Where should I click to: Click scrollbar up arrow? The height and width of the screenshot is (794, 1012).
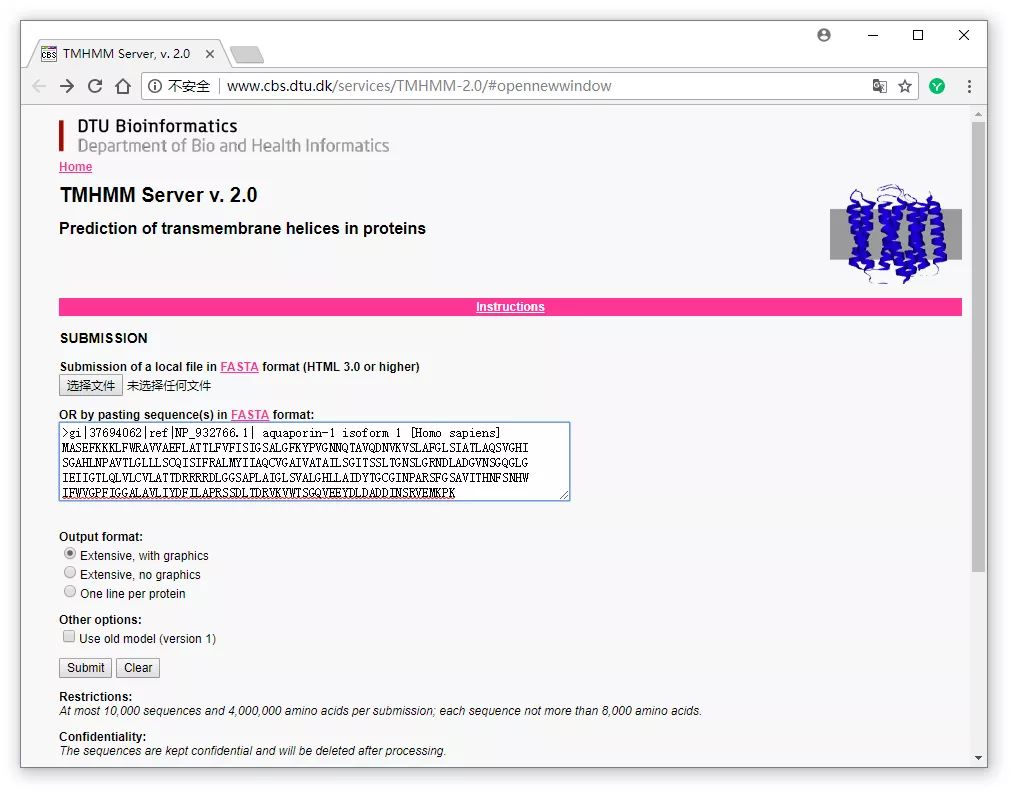tap(978, 114)
